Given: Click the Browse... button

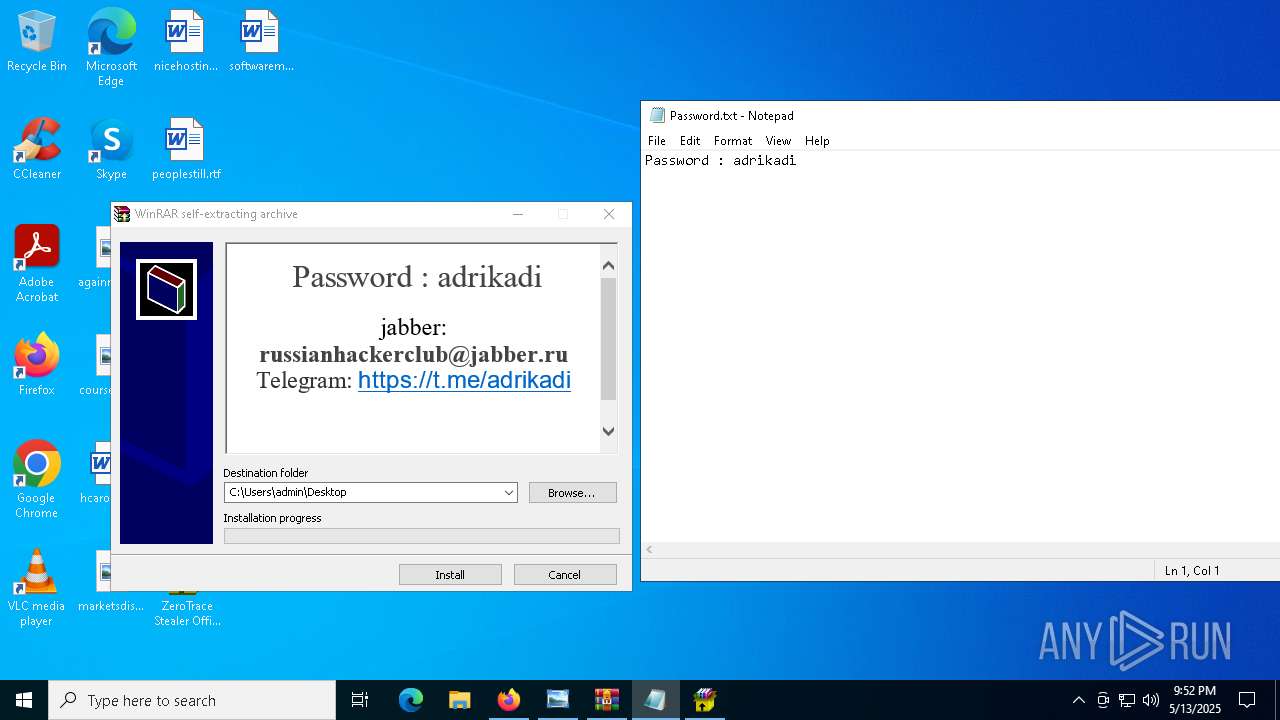Looking at the screenshot, I should 572,493.
